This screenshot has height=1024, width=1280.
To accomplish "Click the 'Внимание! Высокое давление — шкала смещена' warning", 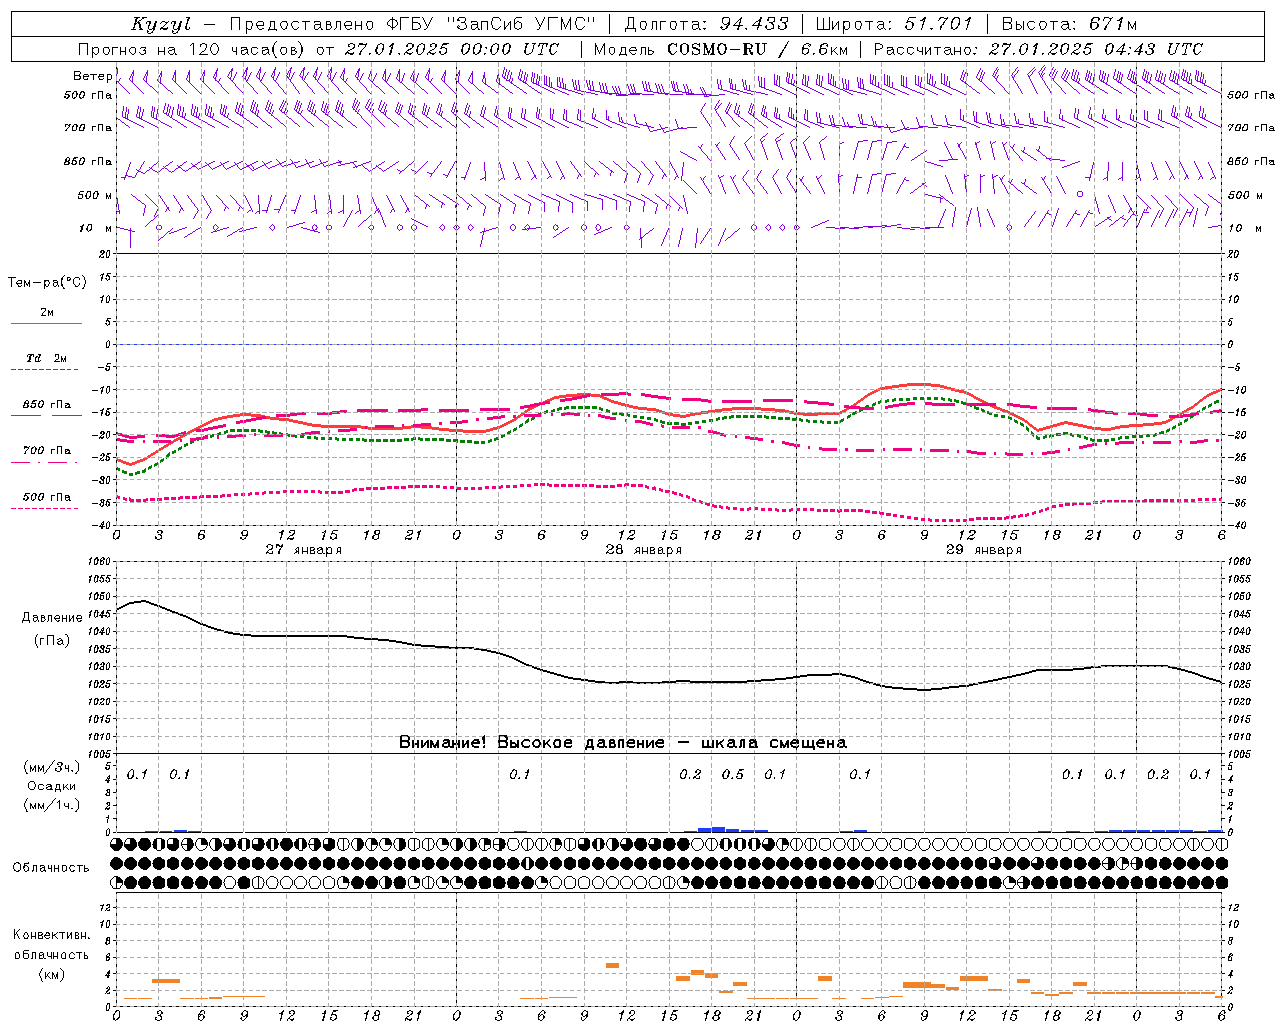I will coord(622,743).
